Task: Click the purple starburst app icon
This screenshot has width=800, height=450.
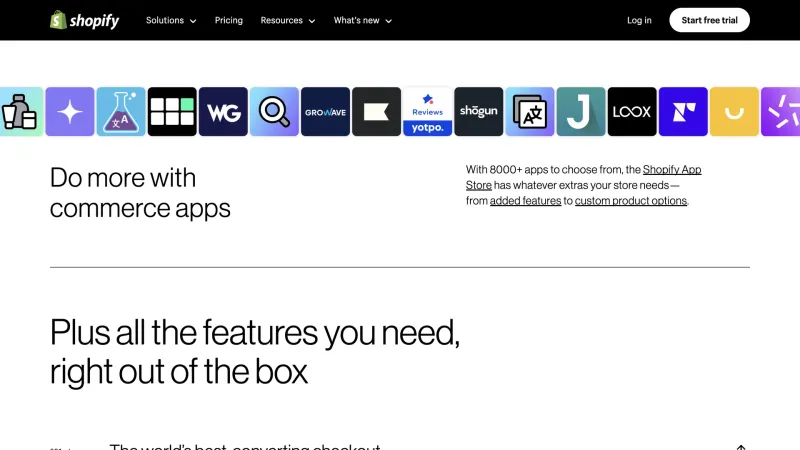Action: click(x=780, y=112)
